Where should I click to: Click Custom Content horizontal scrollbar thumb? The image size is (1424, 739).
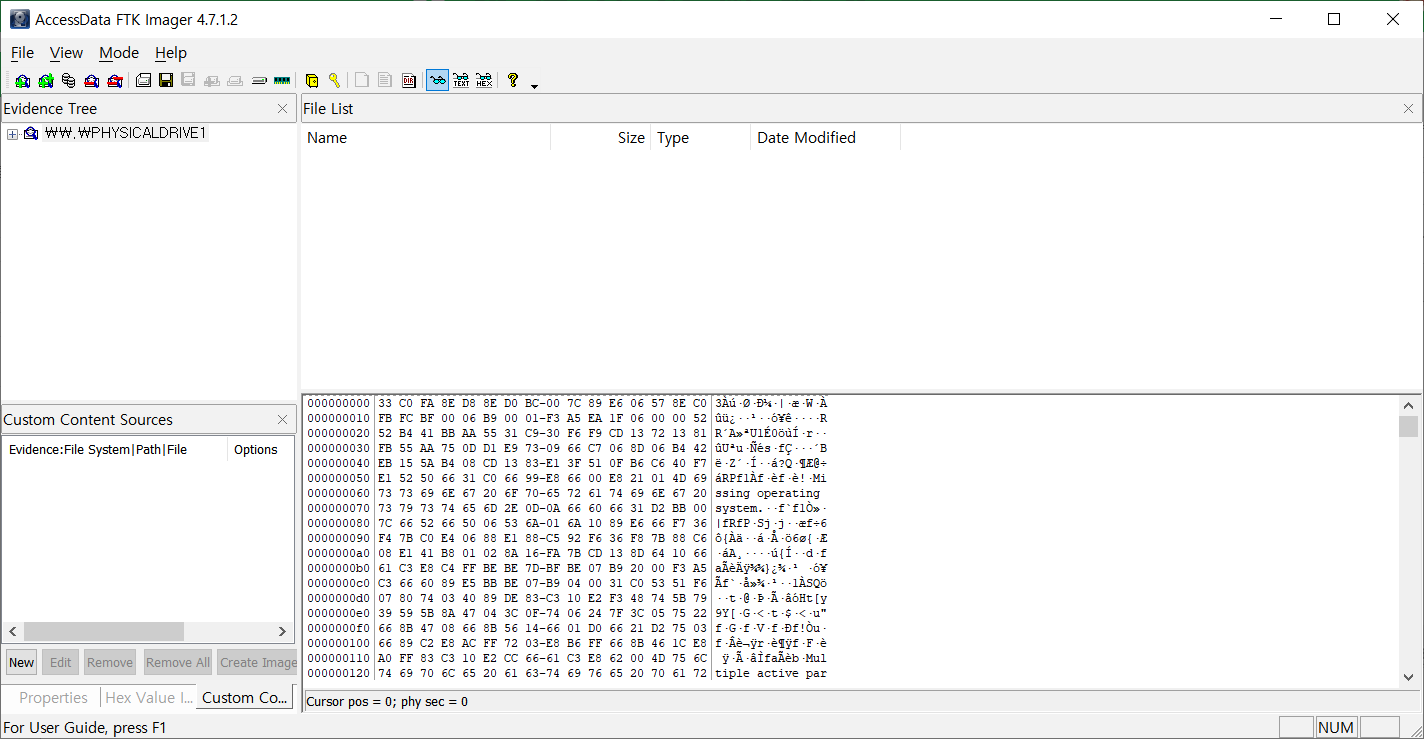(104, 632)
